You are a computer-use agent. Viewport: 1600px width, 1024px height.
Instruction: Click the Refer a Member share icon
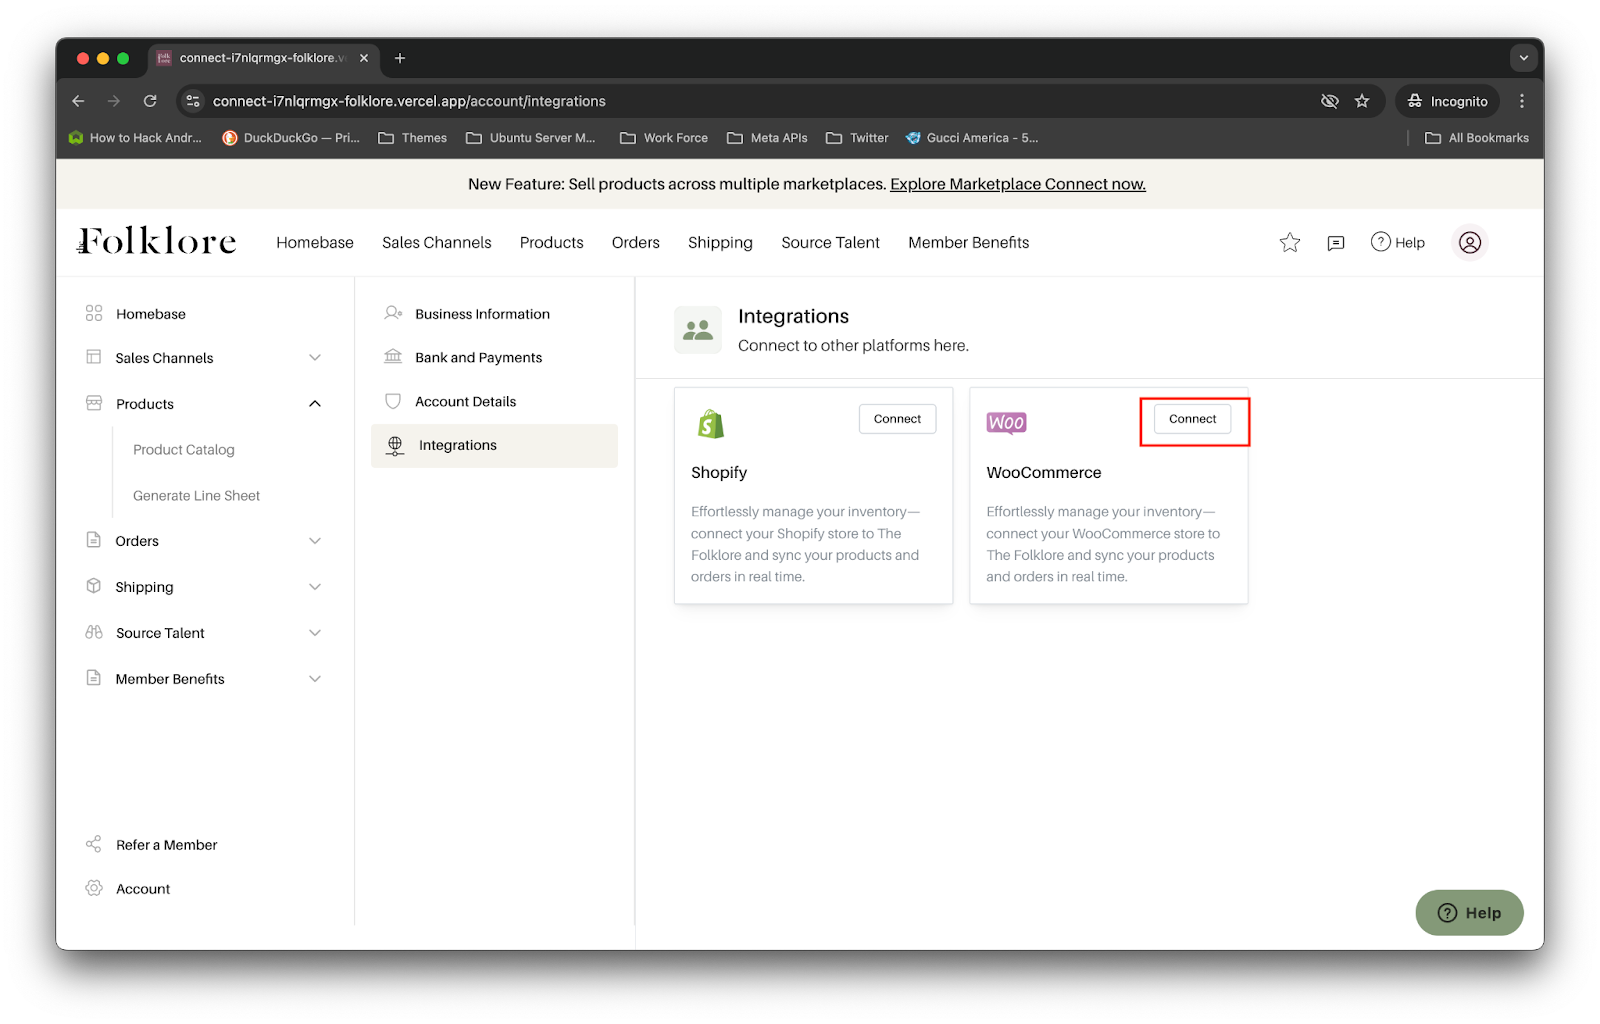point(94,844)
